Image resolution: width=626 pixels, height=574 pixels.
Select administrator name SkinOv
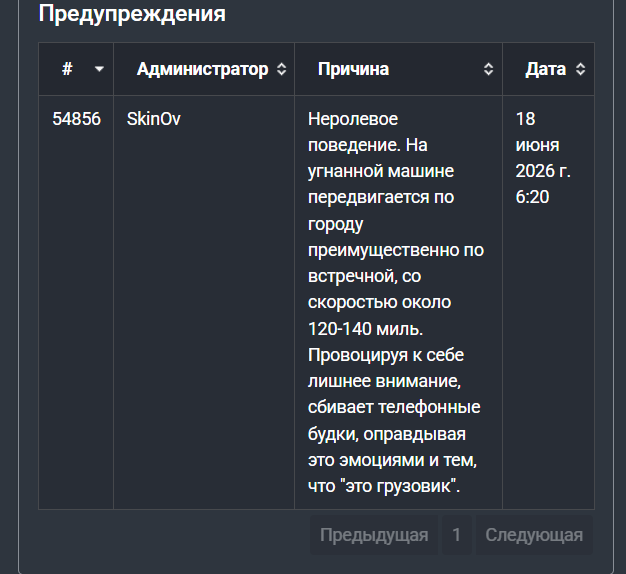[154, 119]
